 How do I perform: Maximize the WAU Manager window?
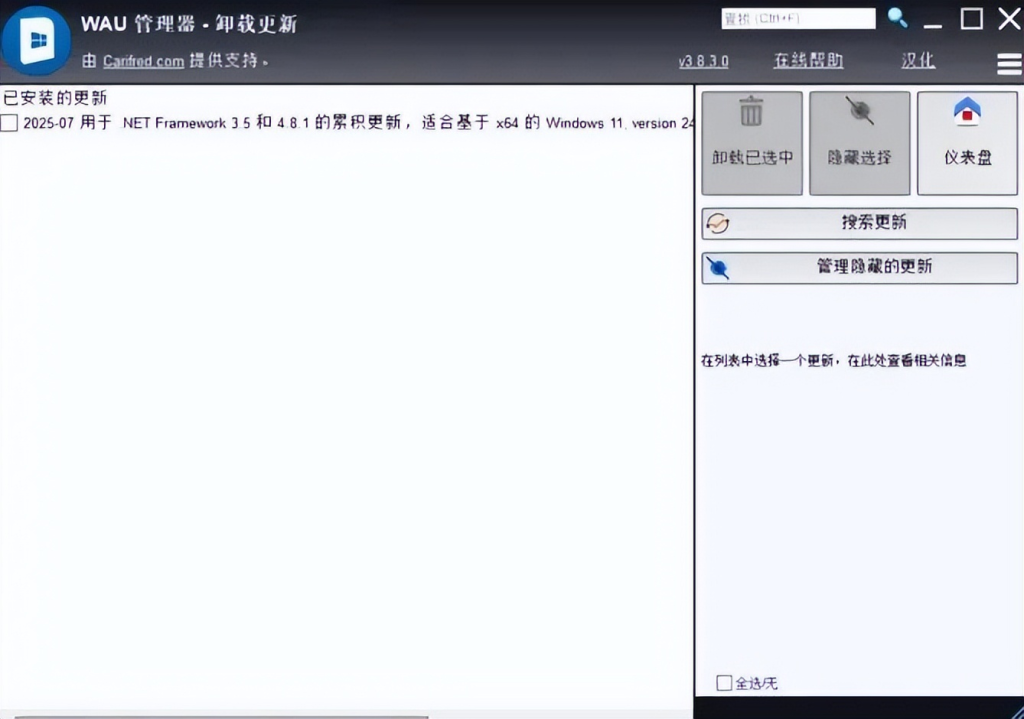tap(971, 18)
